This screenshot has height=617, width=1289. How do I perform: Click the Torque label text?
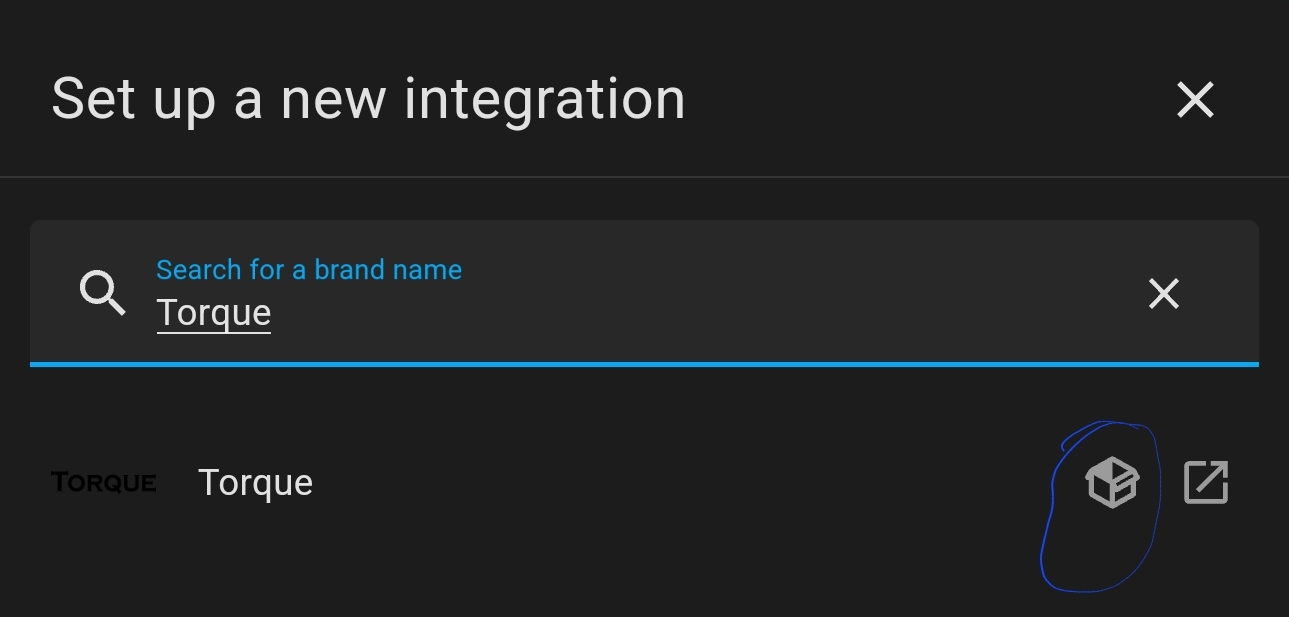(255, 482)
